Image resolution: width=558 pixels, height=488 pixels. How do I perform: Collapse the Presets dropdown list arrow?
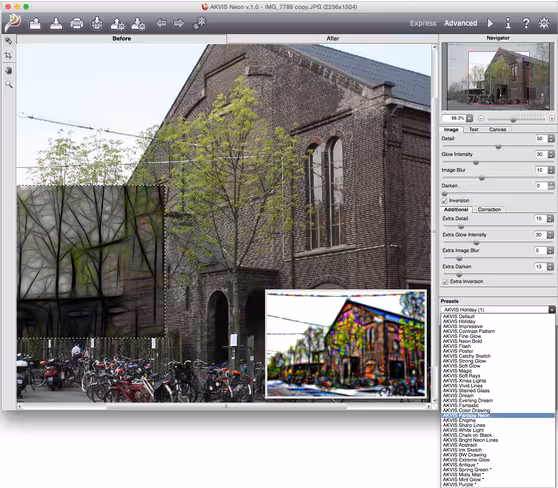[x=552, y=310]
